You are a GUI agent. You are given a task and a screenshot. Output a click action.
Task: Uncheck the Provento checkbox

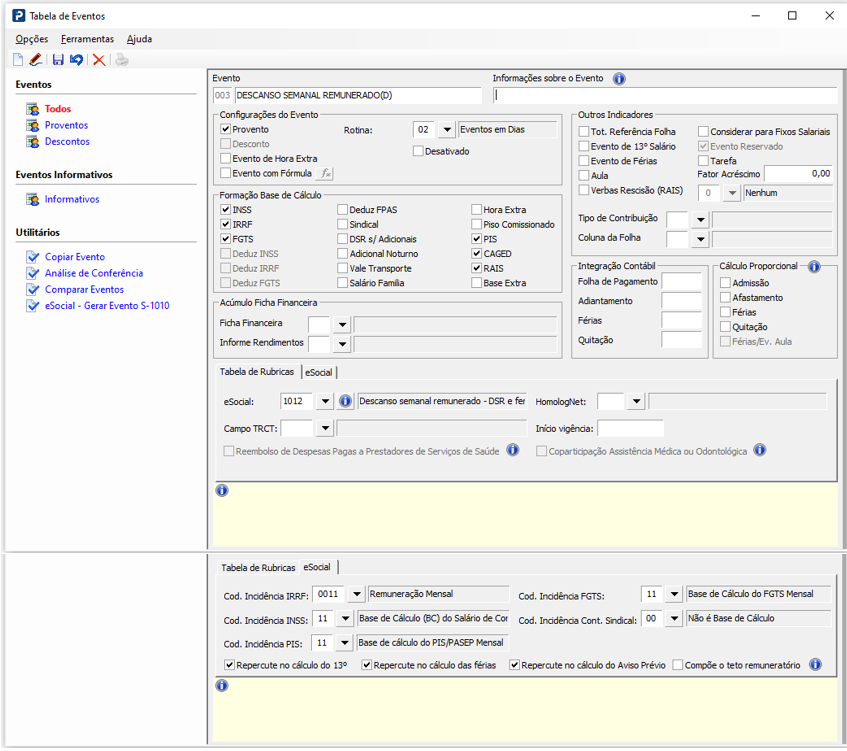[x=225, y=130]
